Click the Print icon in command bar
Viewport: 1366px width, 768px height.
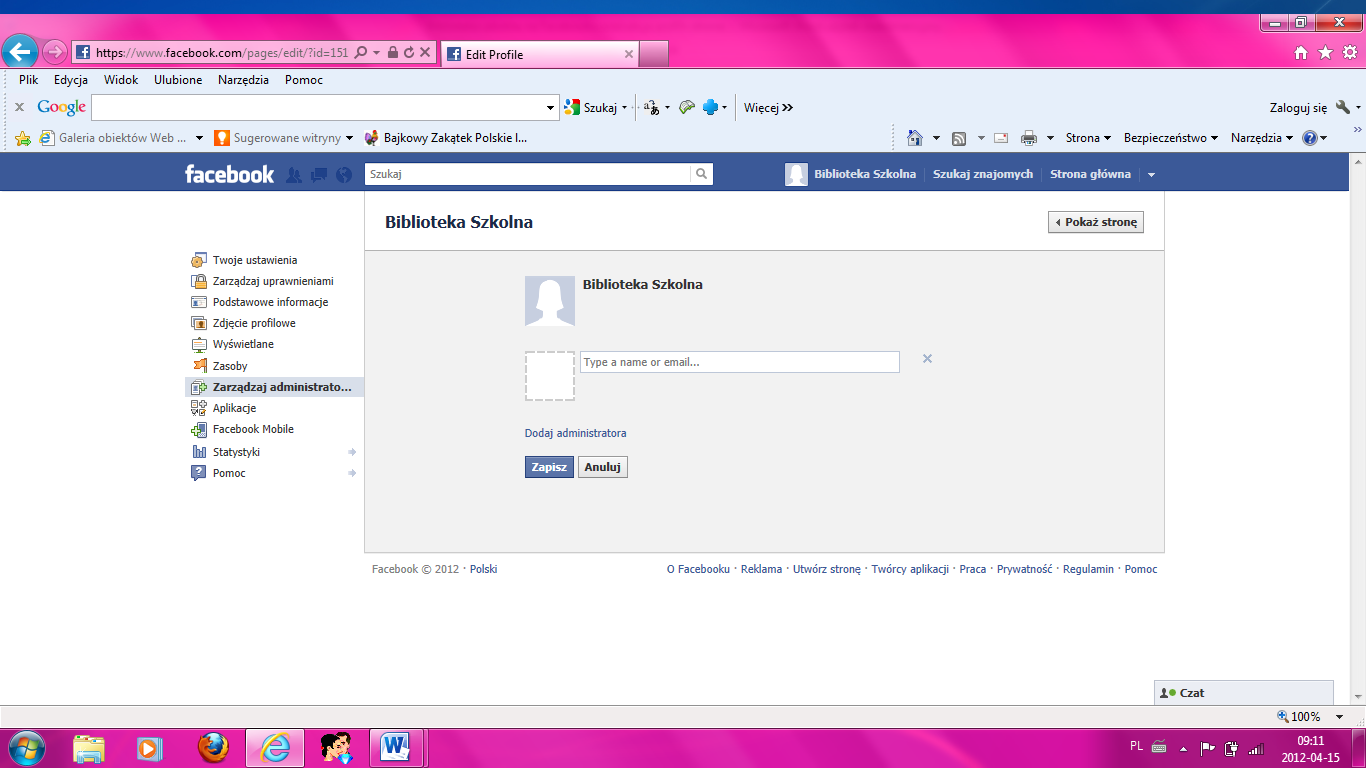pos(1029,138)
